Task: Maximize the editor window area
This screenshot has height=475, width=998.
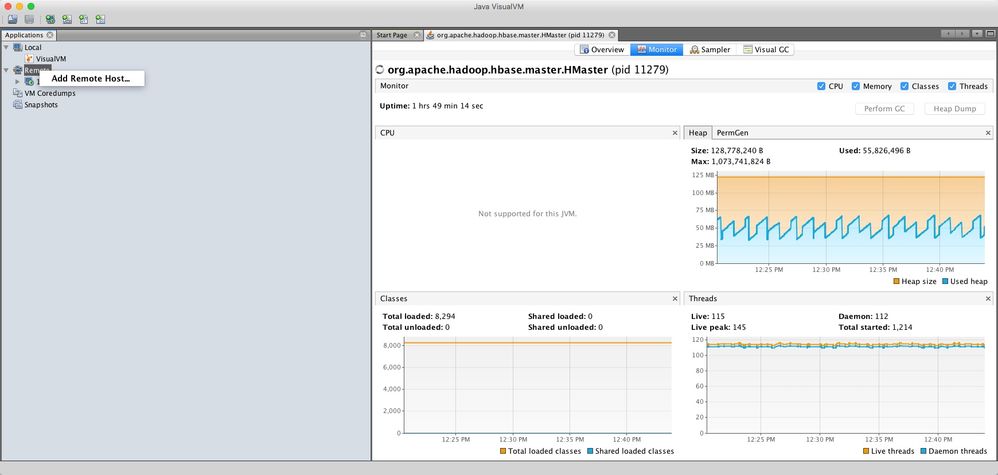Action: 992,34
